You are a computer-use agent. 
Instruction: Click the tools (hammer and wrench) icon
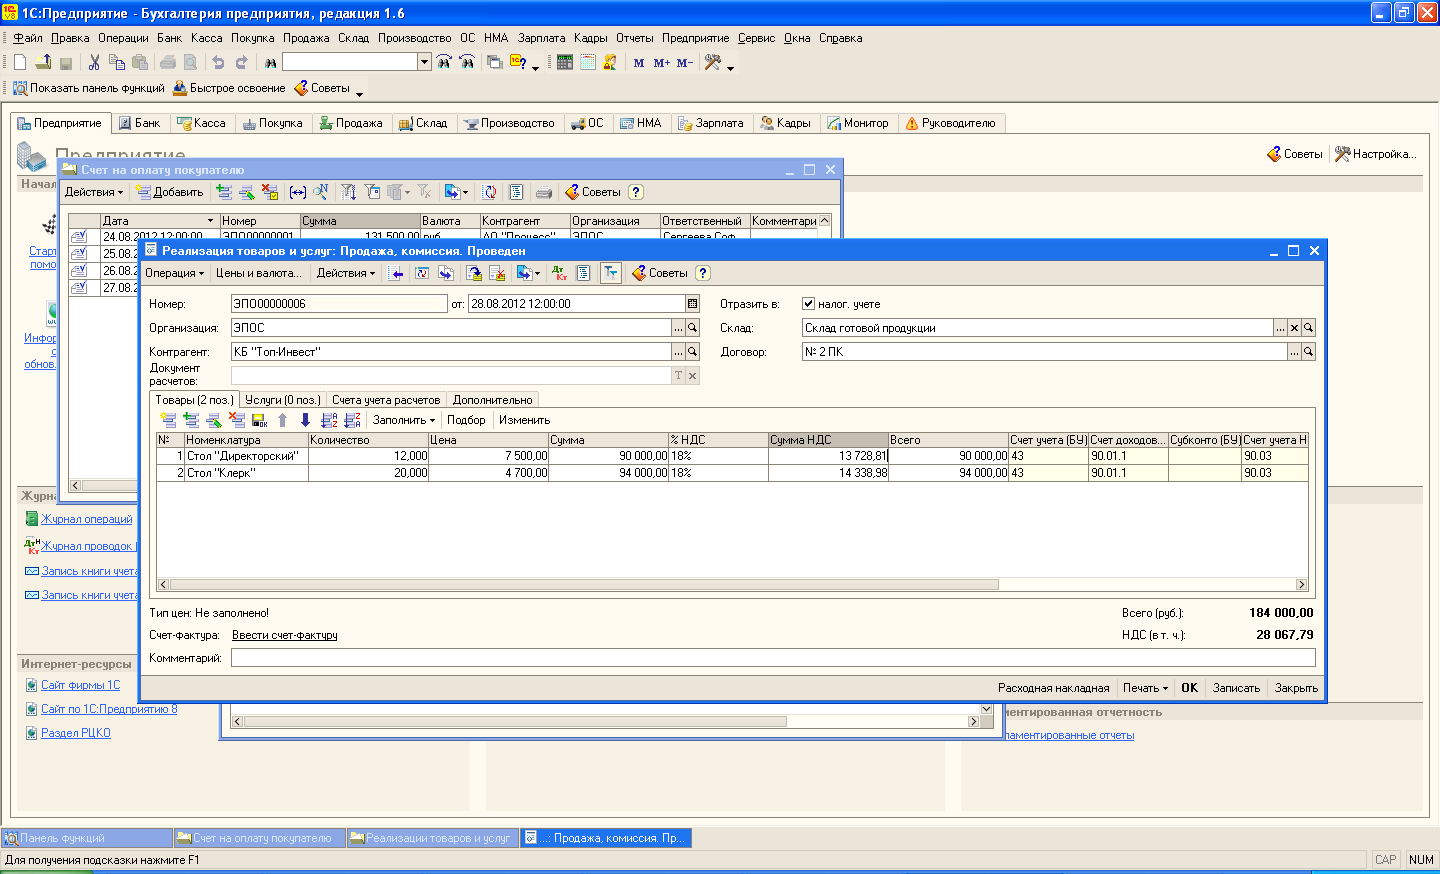tap(713, 62)
